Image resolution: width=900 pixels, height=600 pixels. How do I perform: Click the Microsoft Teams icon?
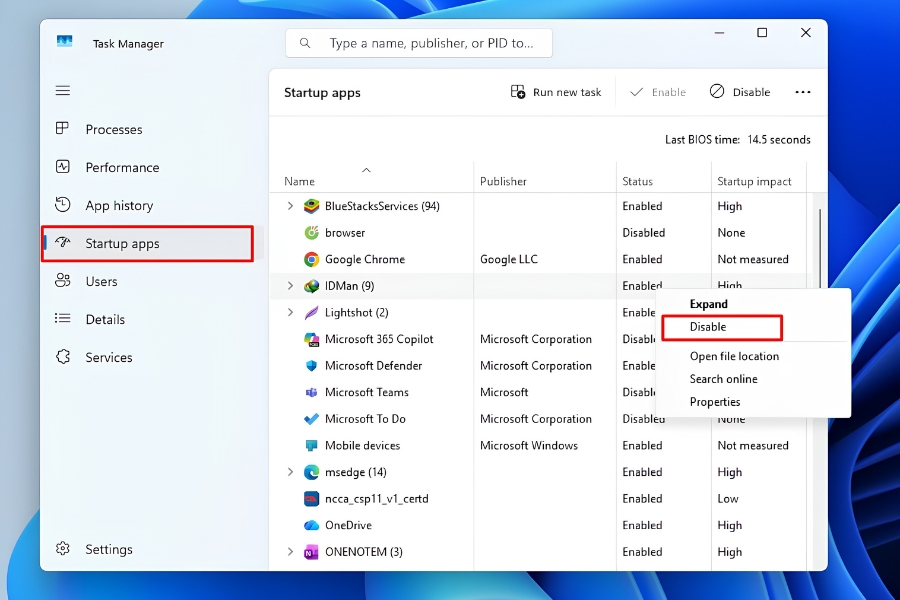click(x=311, y=392)
